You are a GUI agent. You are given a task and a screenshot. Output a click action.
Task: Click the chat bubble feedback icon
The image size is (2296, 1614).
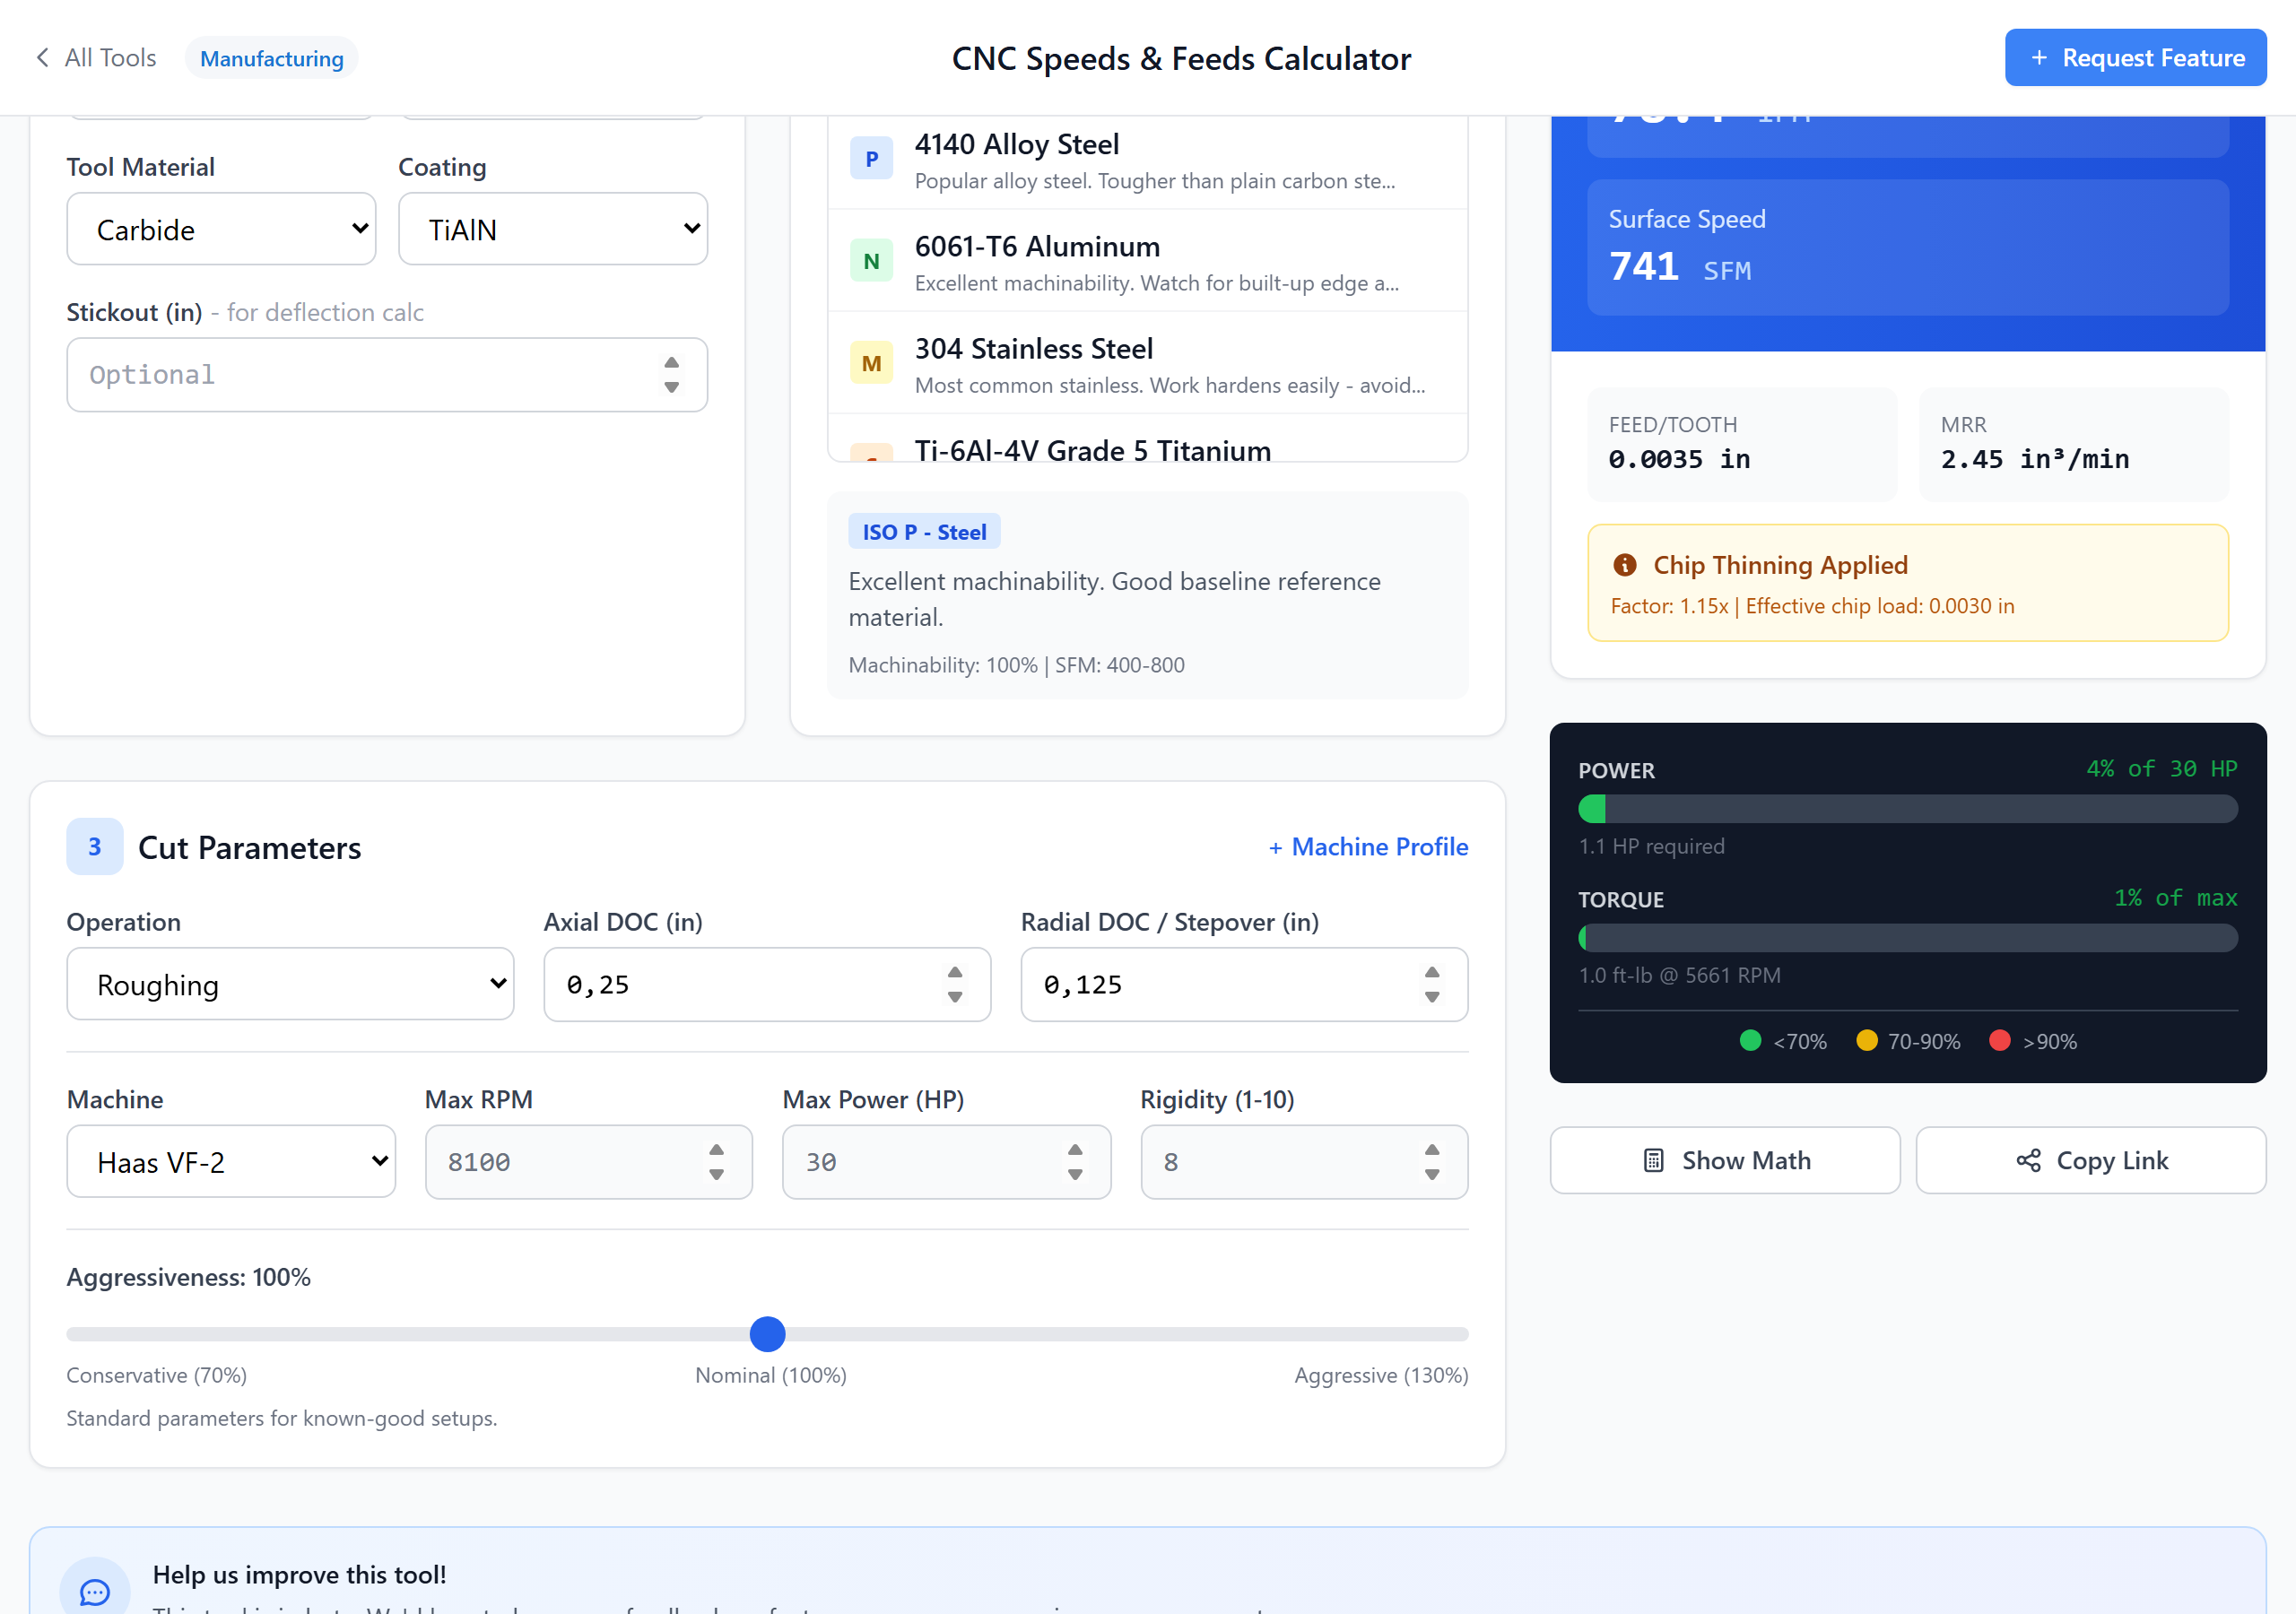pos(95,1590)
